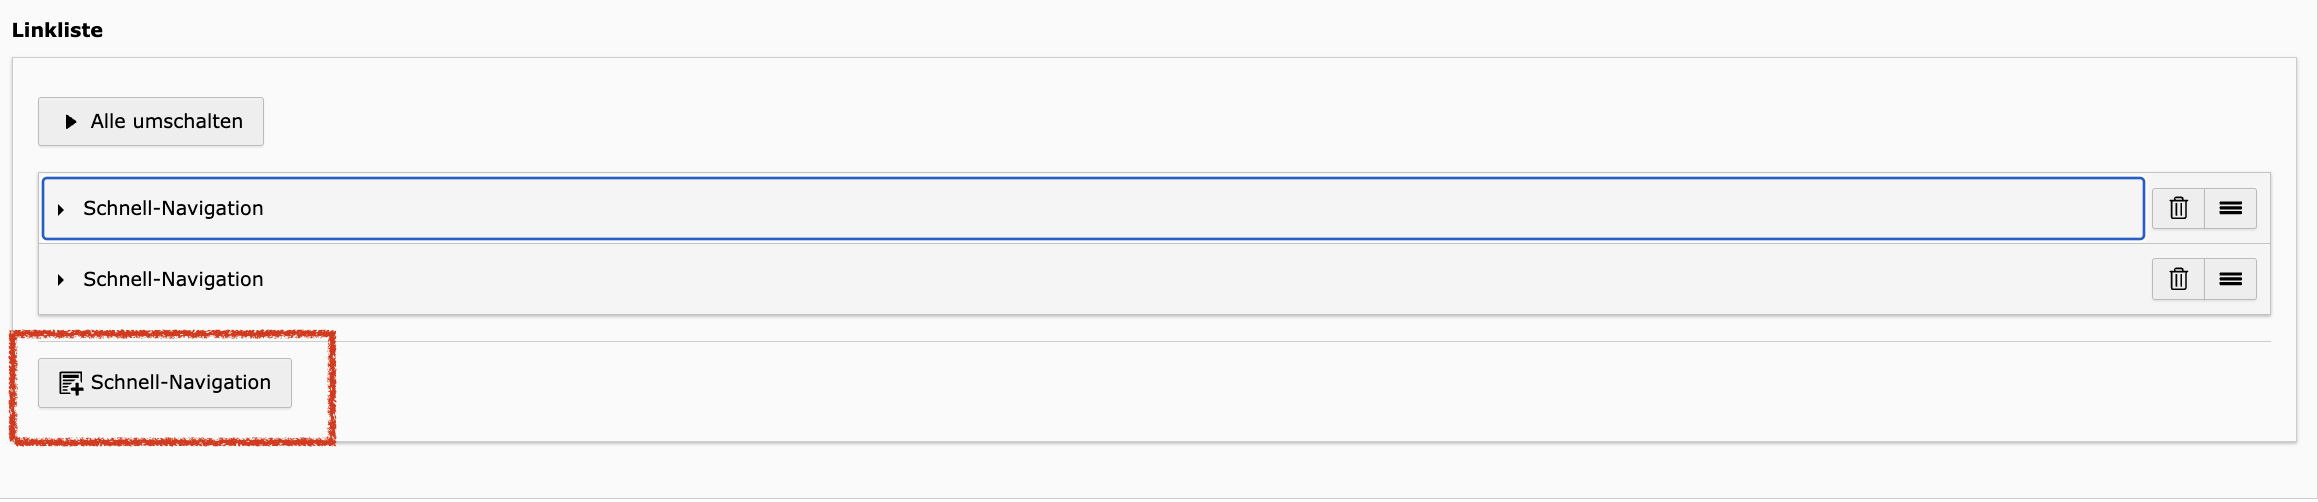Click the Alle umschalten label text
The width and height of the screenshot is (2318, 502).
click(166, 122)
